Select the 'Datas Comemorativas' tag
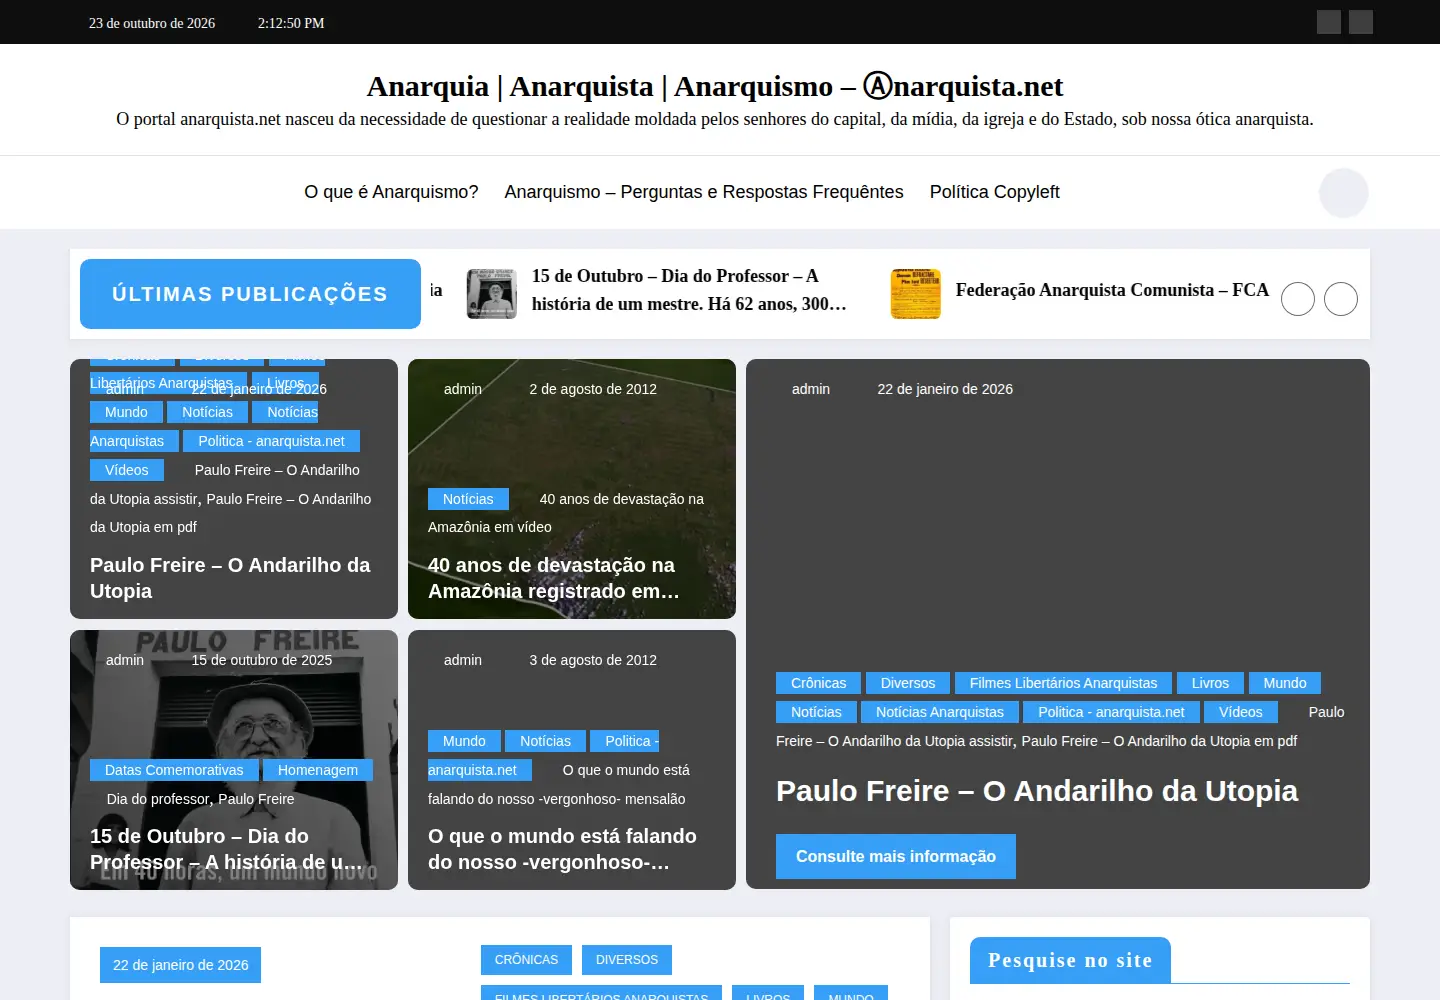This screenshot has height=1000, width=1440. tap(174, 770)
